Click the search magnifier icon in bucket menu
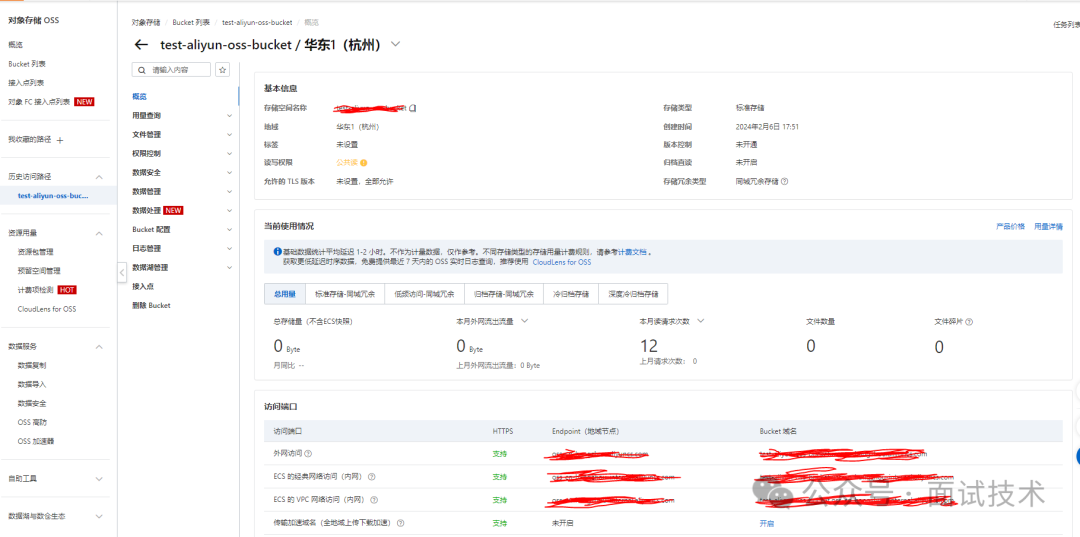Image resolution: width=1080 pixels, height=537 pixels. coord(142,70)
